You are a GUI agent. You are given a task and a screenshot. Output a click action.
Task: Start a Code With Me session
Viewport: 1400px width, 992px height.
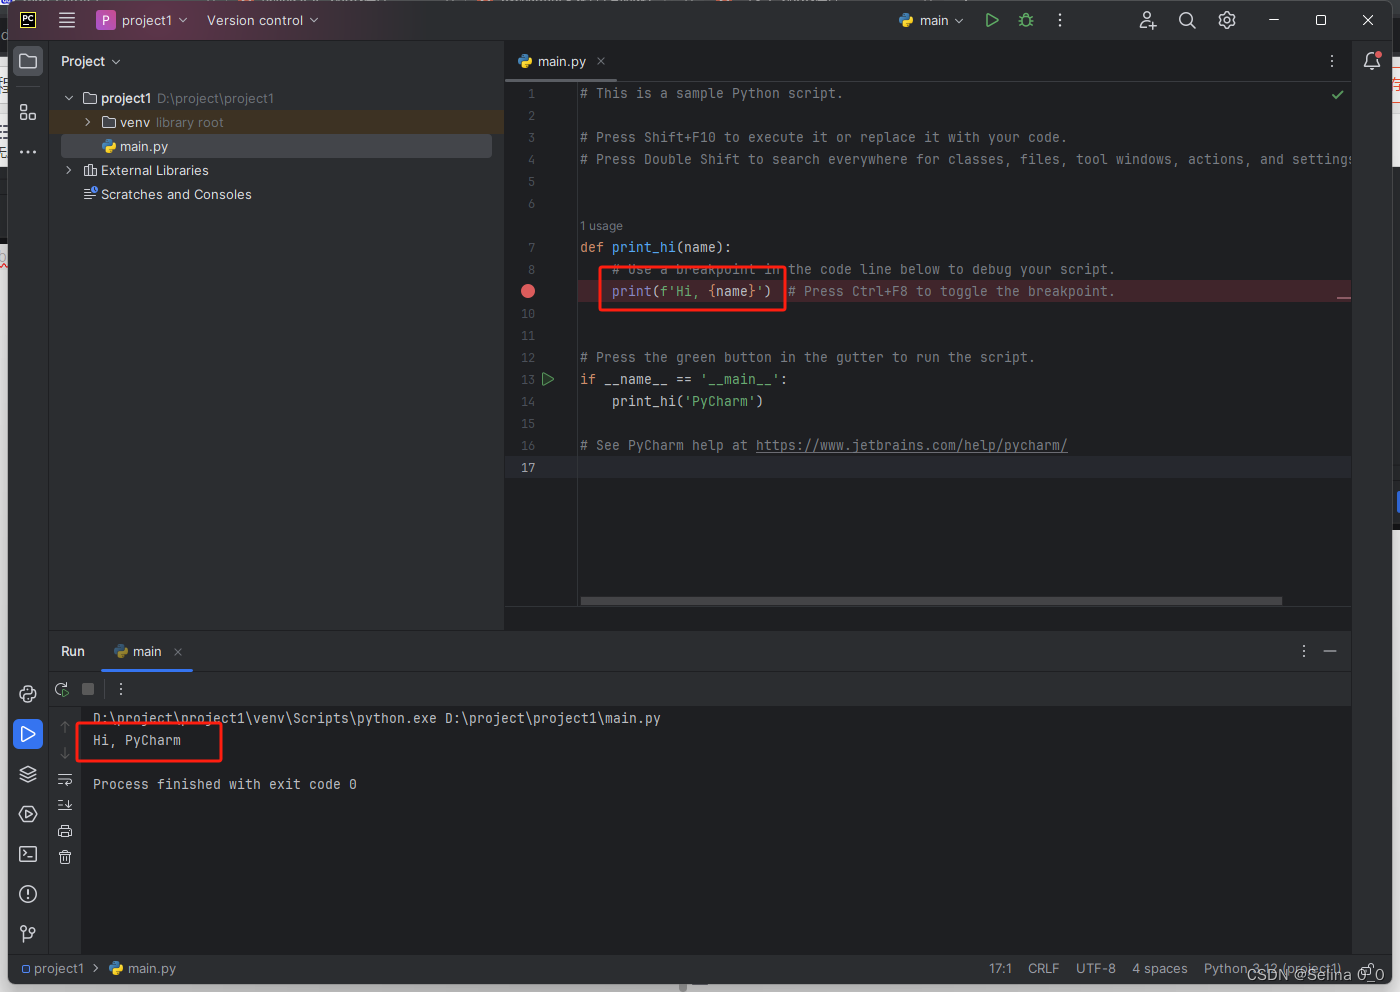[x=1147, y=19]
